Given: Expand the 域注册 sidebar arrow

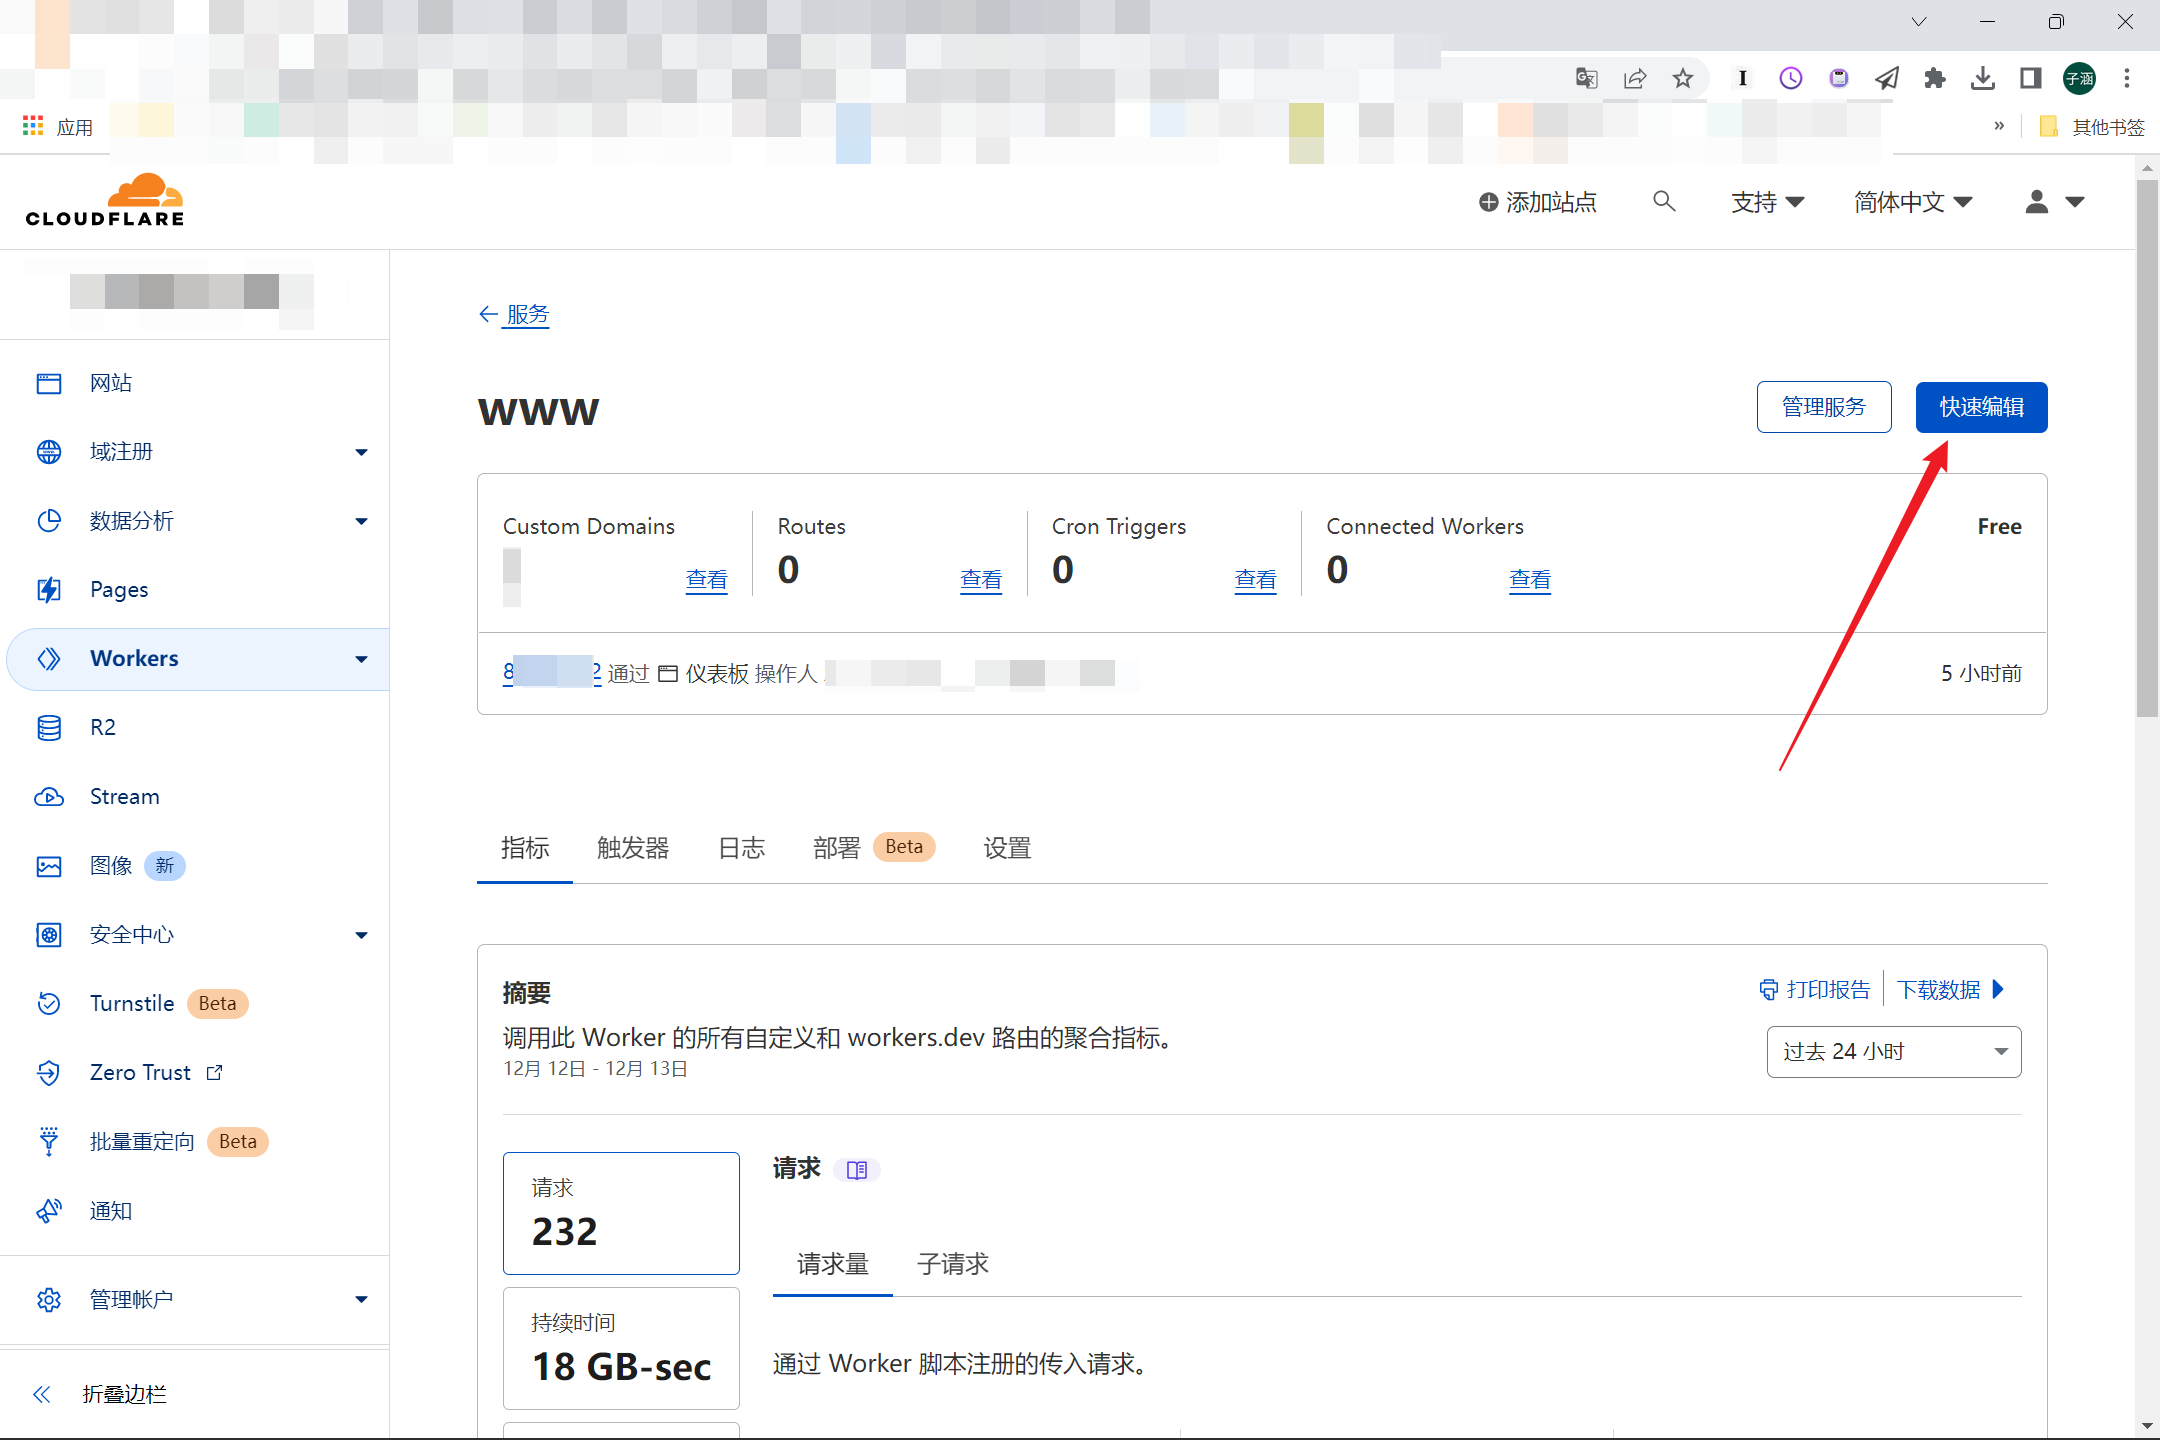Looking at the screenshot, I should 361,453.
